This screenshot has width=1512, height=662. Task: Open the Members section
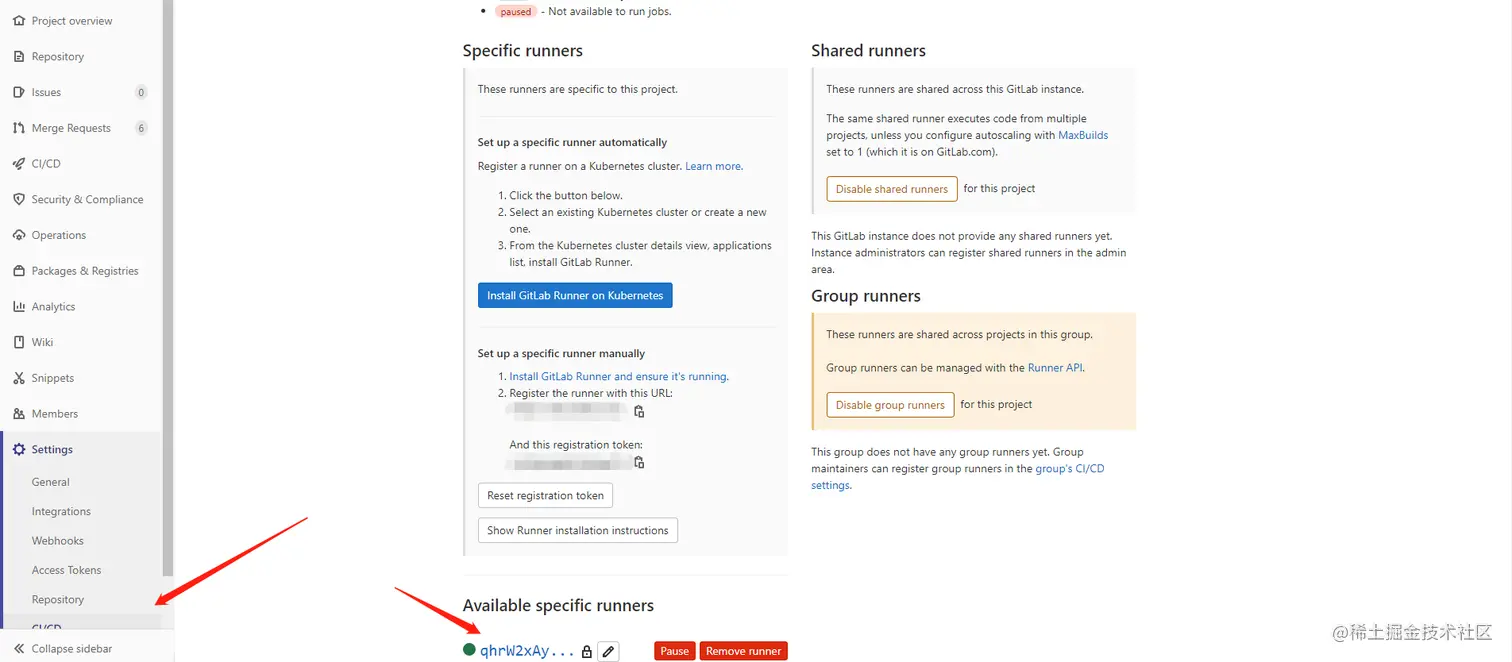pyautogui.click(x=55, y=414)
